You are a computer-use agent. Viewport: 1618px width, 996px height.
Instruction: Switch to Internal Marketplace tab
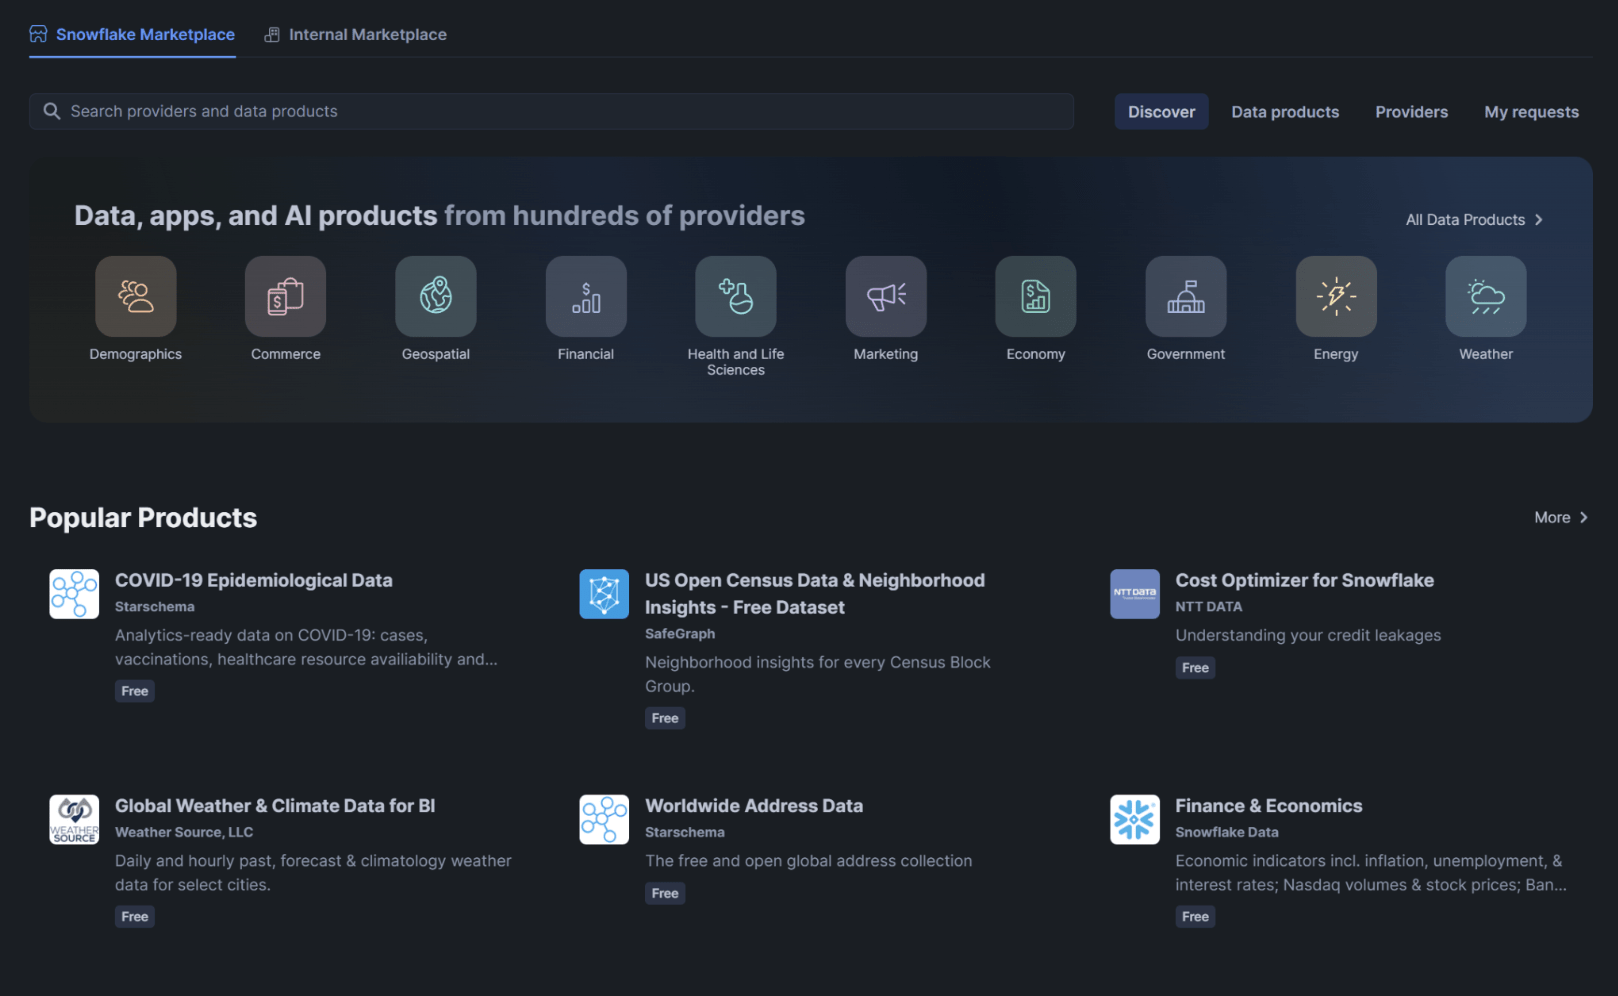[356, 35]
